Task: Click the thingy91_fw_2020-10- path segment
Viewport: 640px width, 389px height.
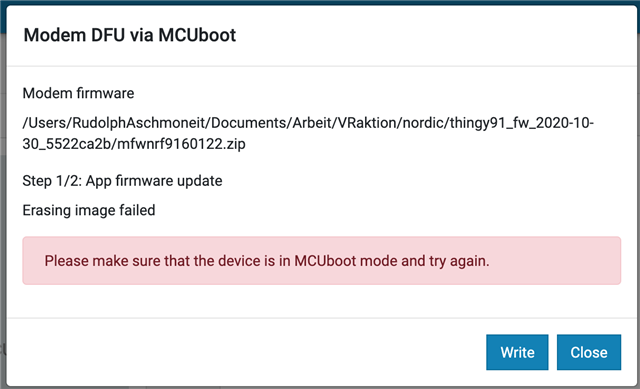Action: click(x=522, y=123)
